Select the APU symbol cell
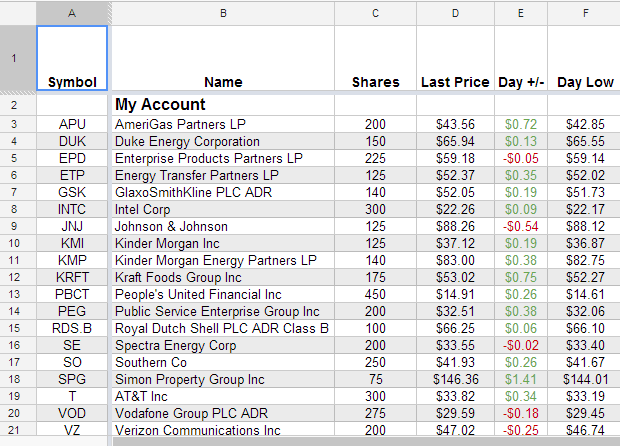This screenshot has width=620, height=446. click(x=72, y=124)
